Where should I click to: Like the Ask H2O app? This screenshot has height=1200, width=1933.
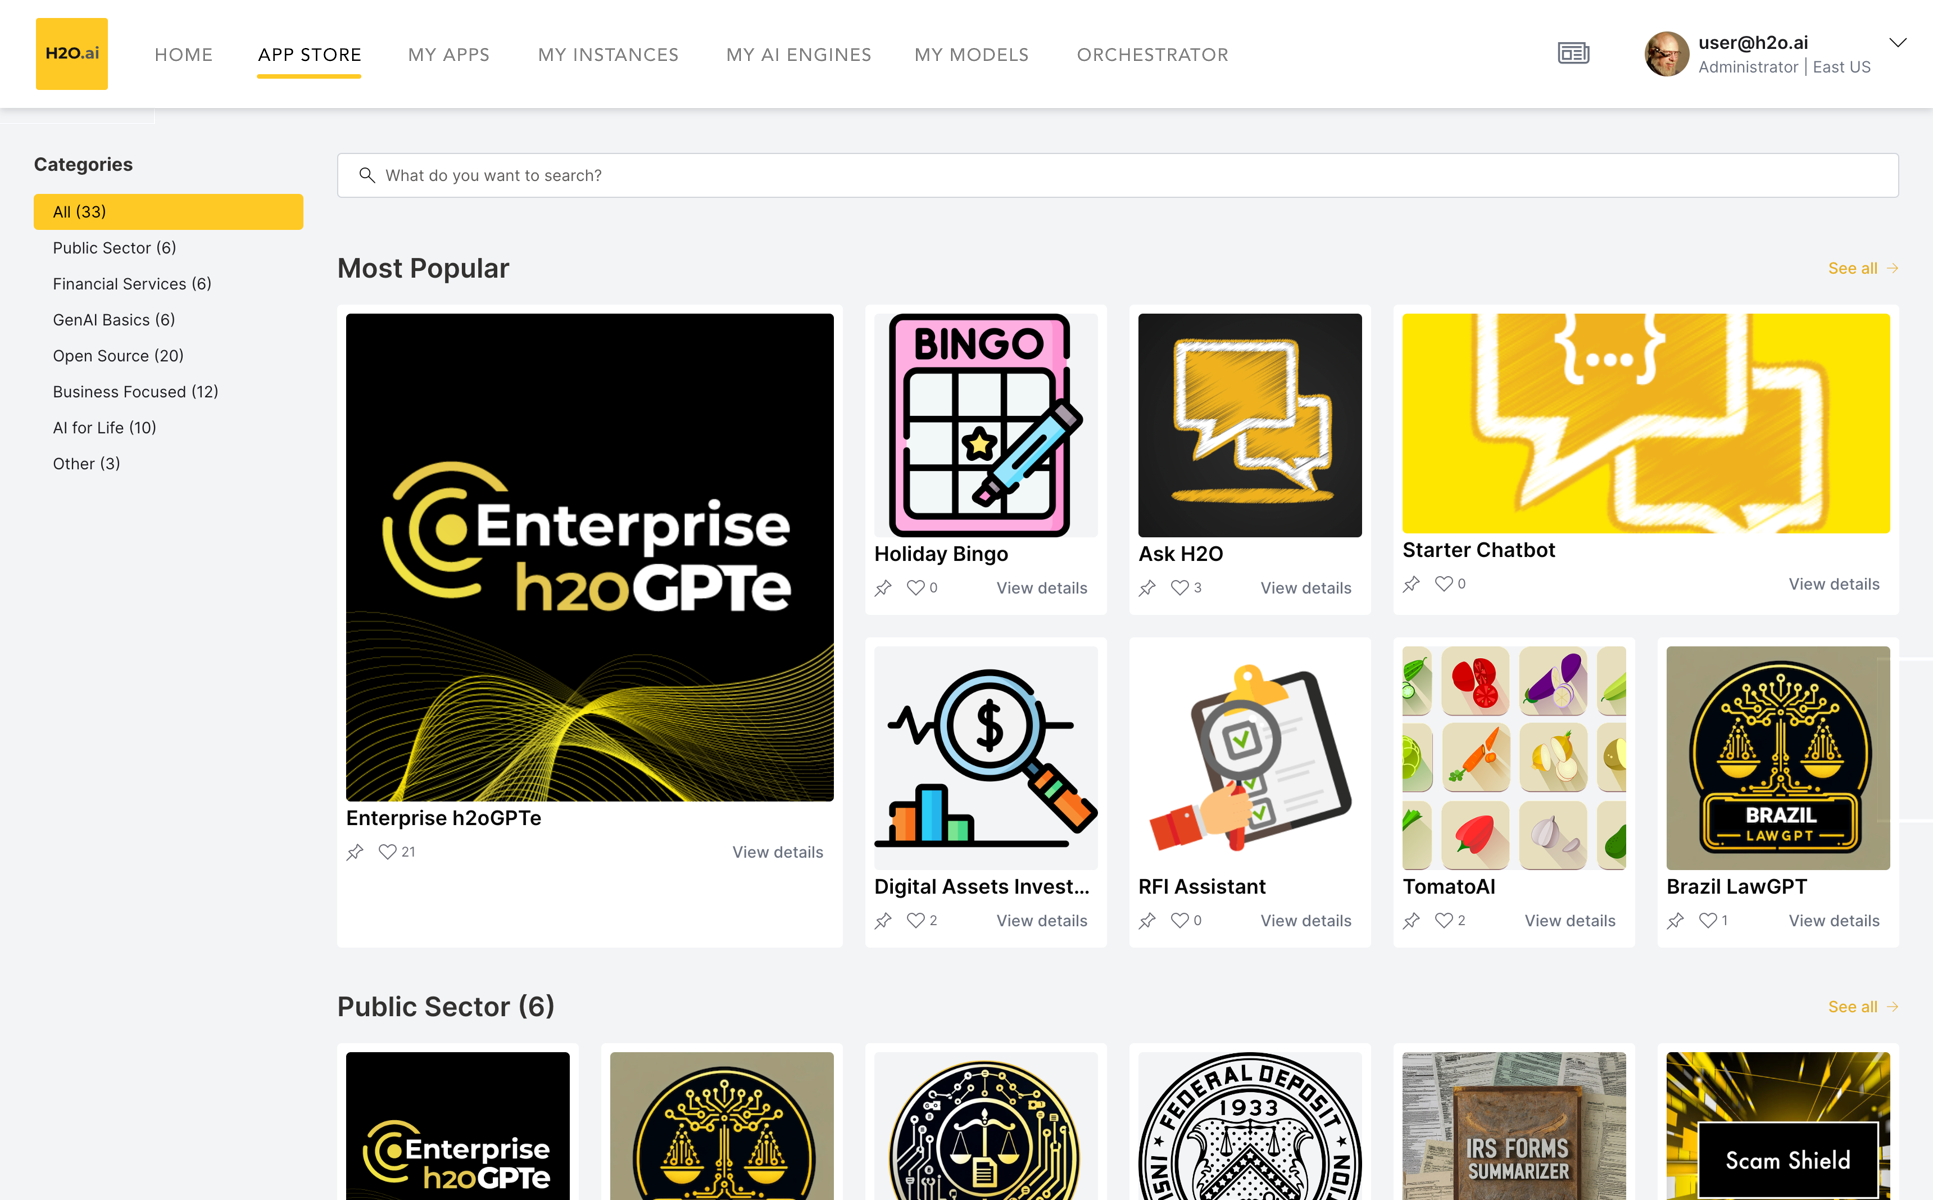[1179, 588]
